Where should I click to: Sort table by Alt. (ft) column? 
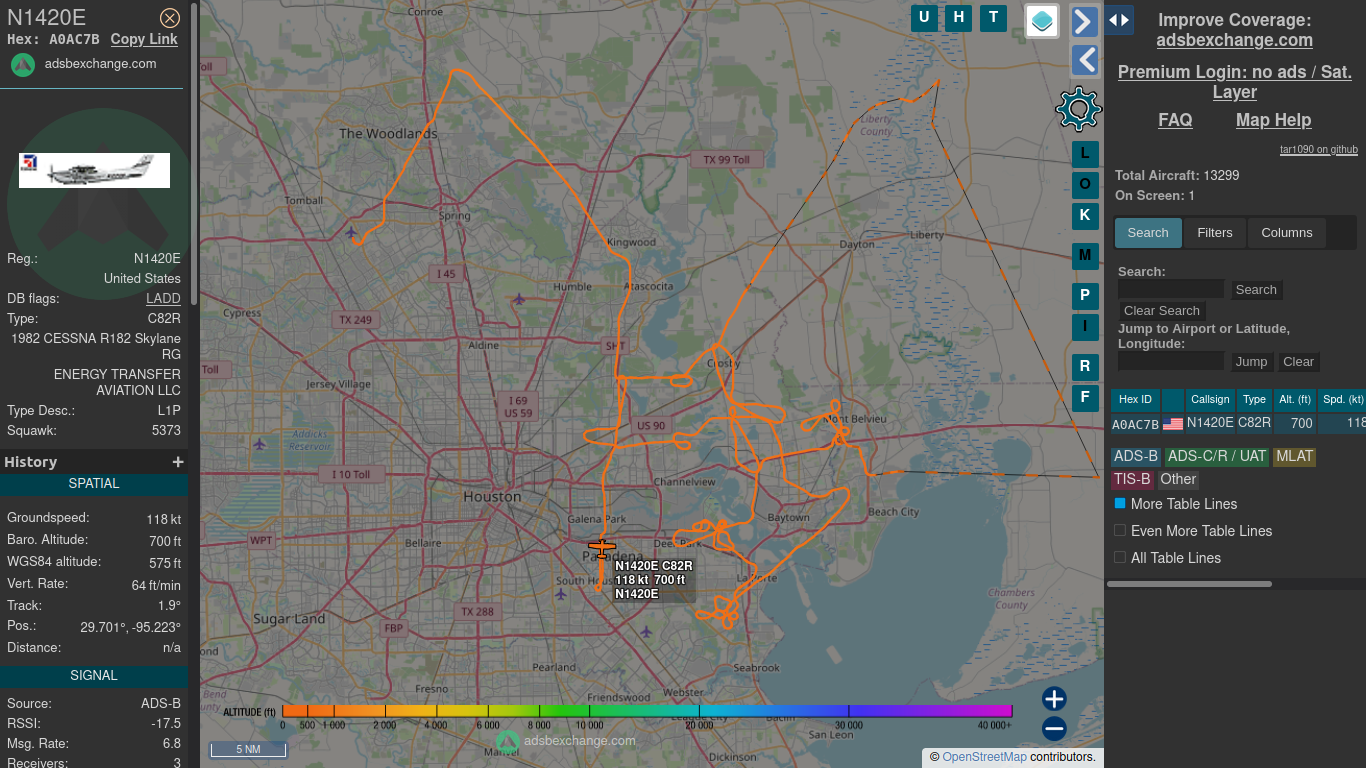point(1295,400)
